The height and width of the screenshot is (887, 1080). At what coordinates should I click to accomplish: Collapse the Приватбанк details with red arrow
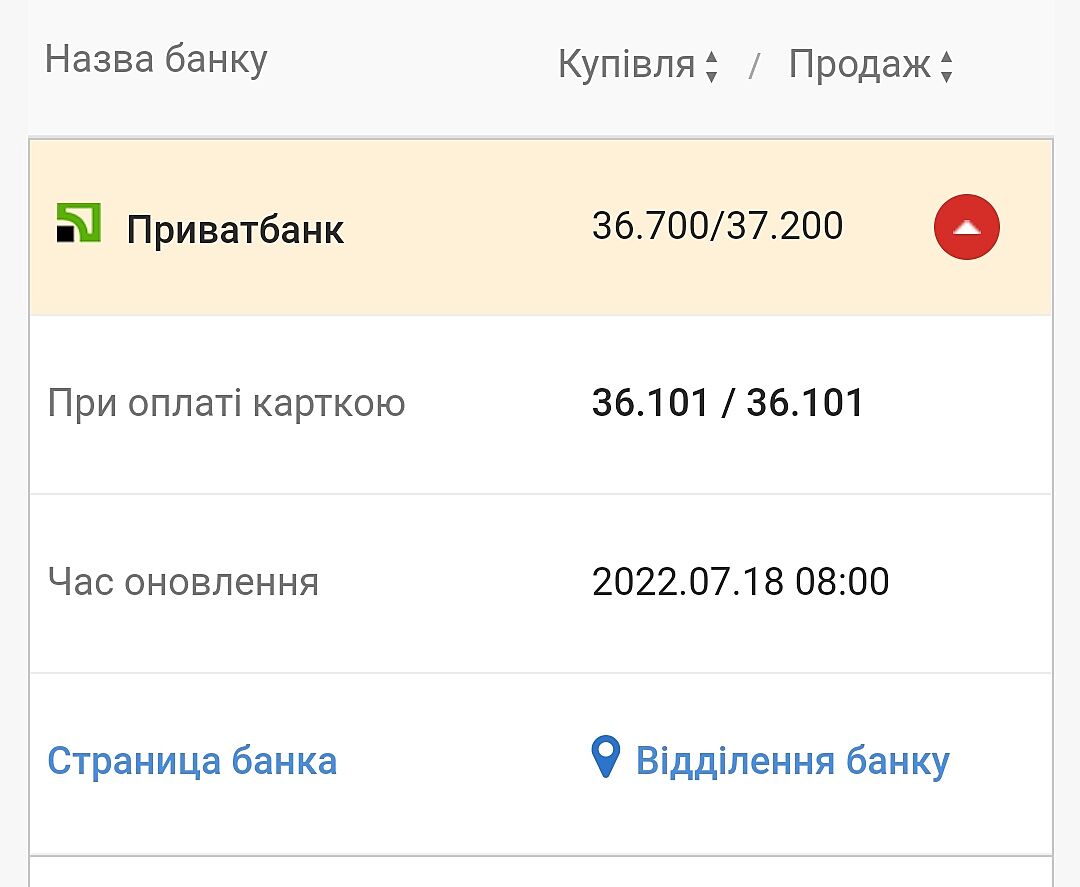966,228
